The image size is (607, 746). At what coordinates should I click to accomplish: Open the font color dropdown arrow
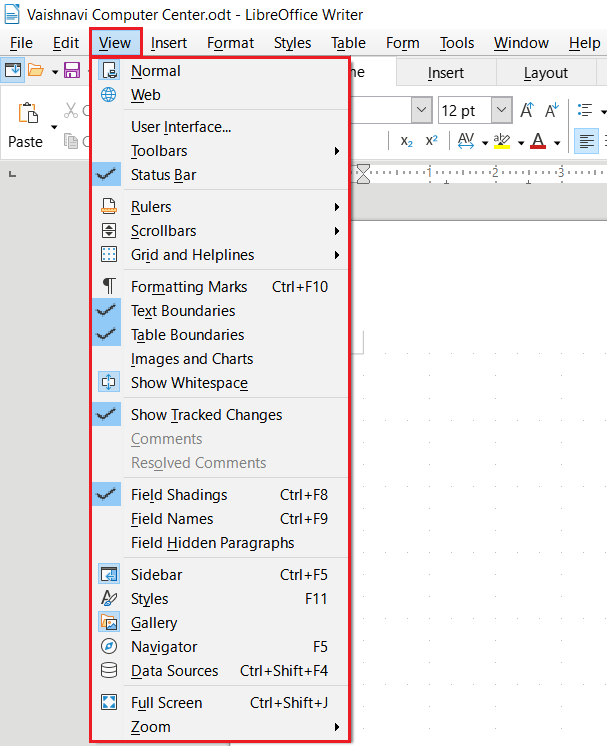[x=557, y=142]
